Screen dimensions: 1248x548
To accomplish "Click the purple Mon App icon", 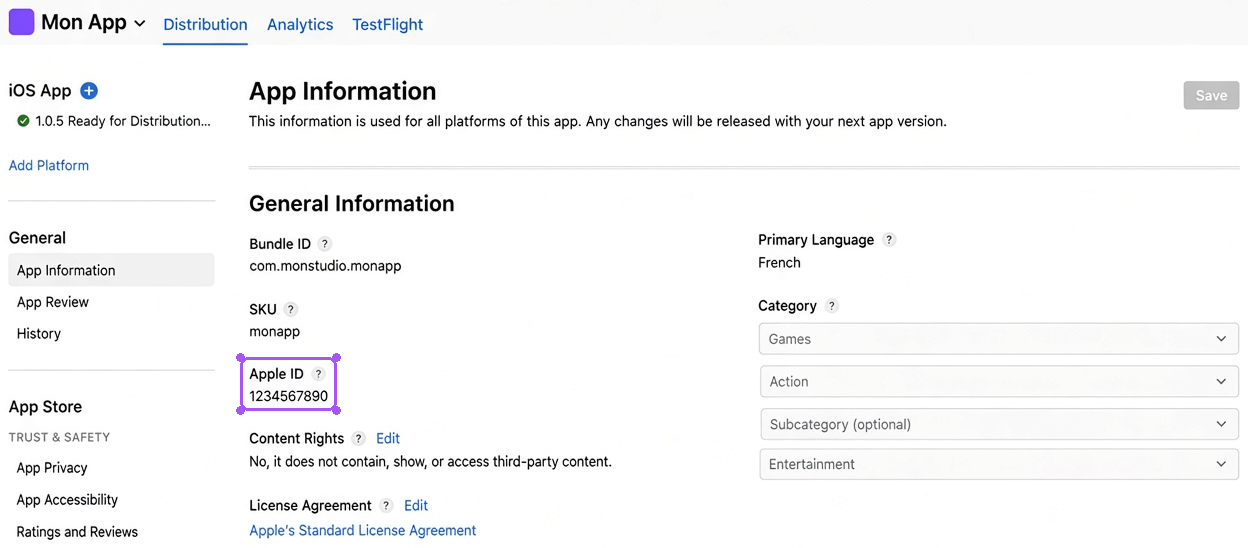I will pos(21,22).
